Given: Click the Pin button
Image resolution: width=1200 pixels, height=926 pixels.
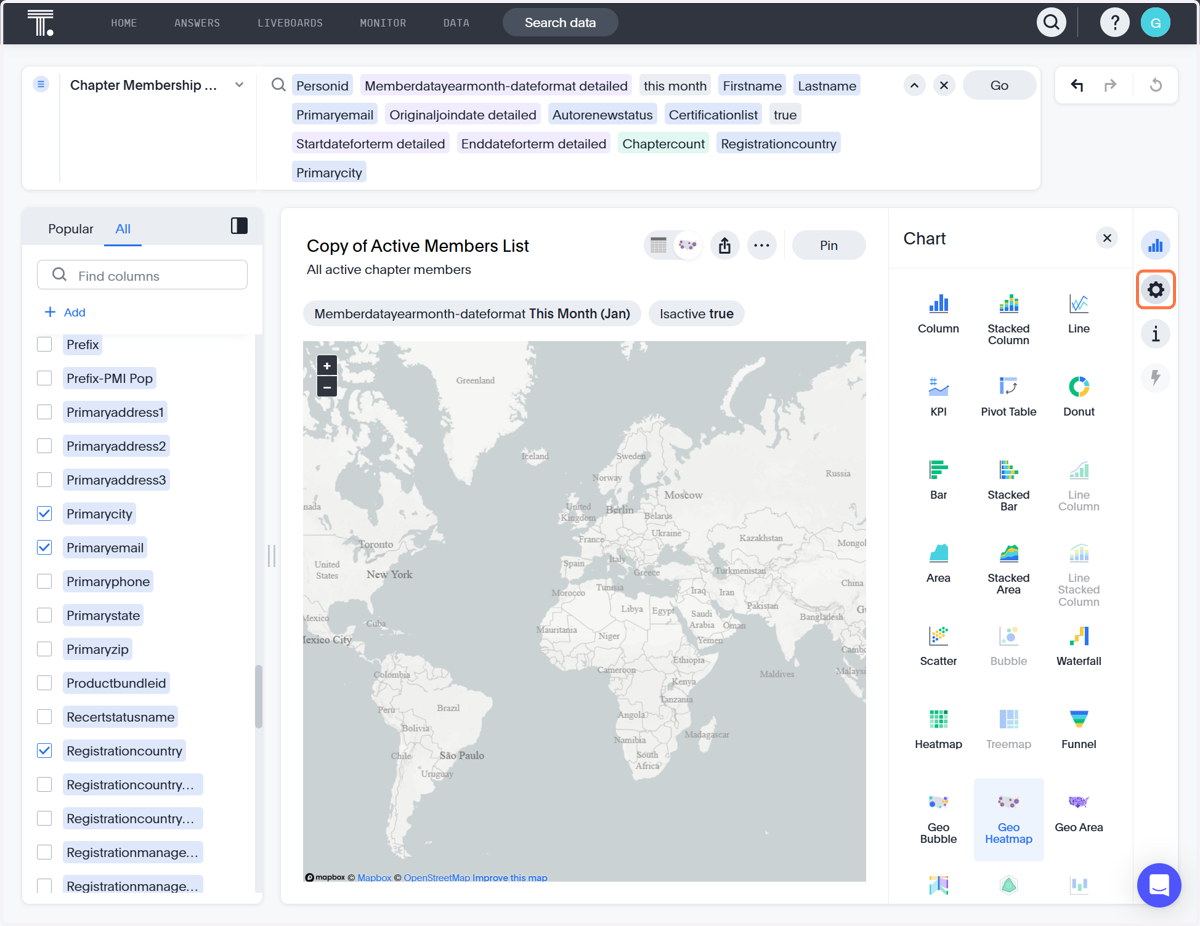Looking at the screenshot, I should click(x=829, y=245).
